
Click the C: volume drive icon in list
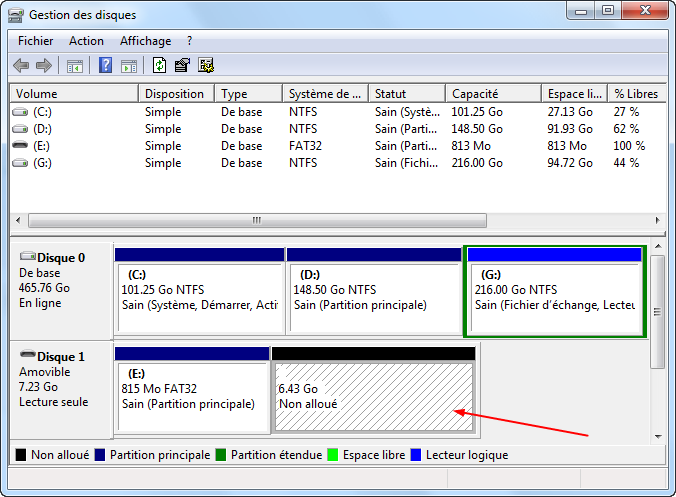coord(20,112)
